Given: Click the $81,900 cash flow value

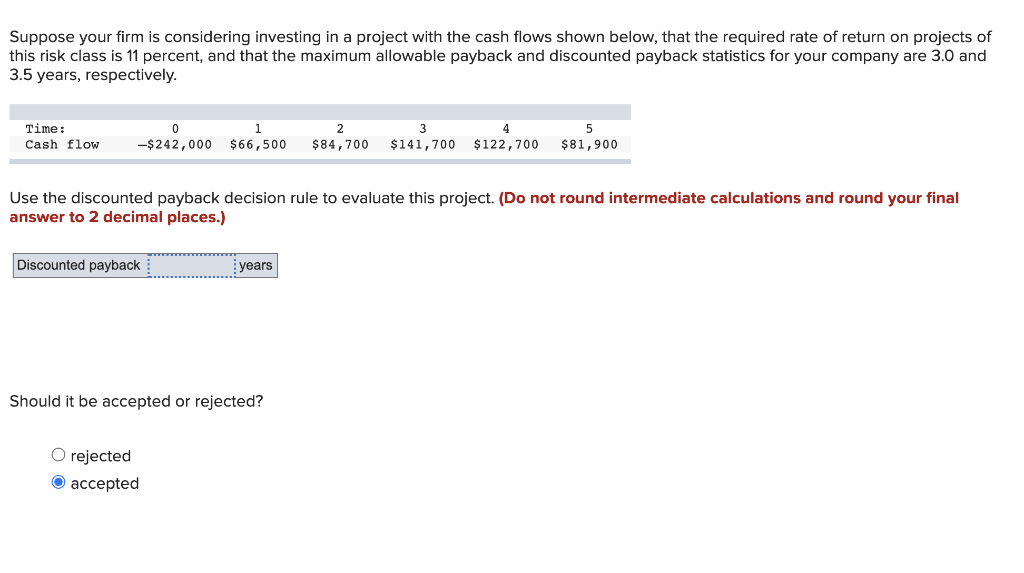Looking at the screenshot, I should (x=589, y=144).
